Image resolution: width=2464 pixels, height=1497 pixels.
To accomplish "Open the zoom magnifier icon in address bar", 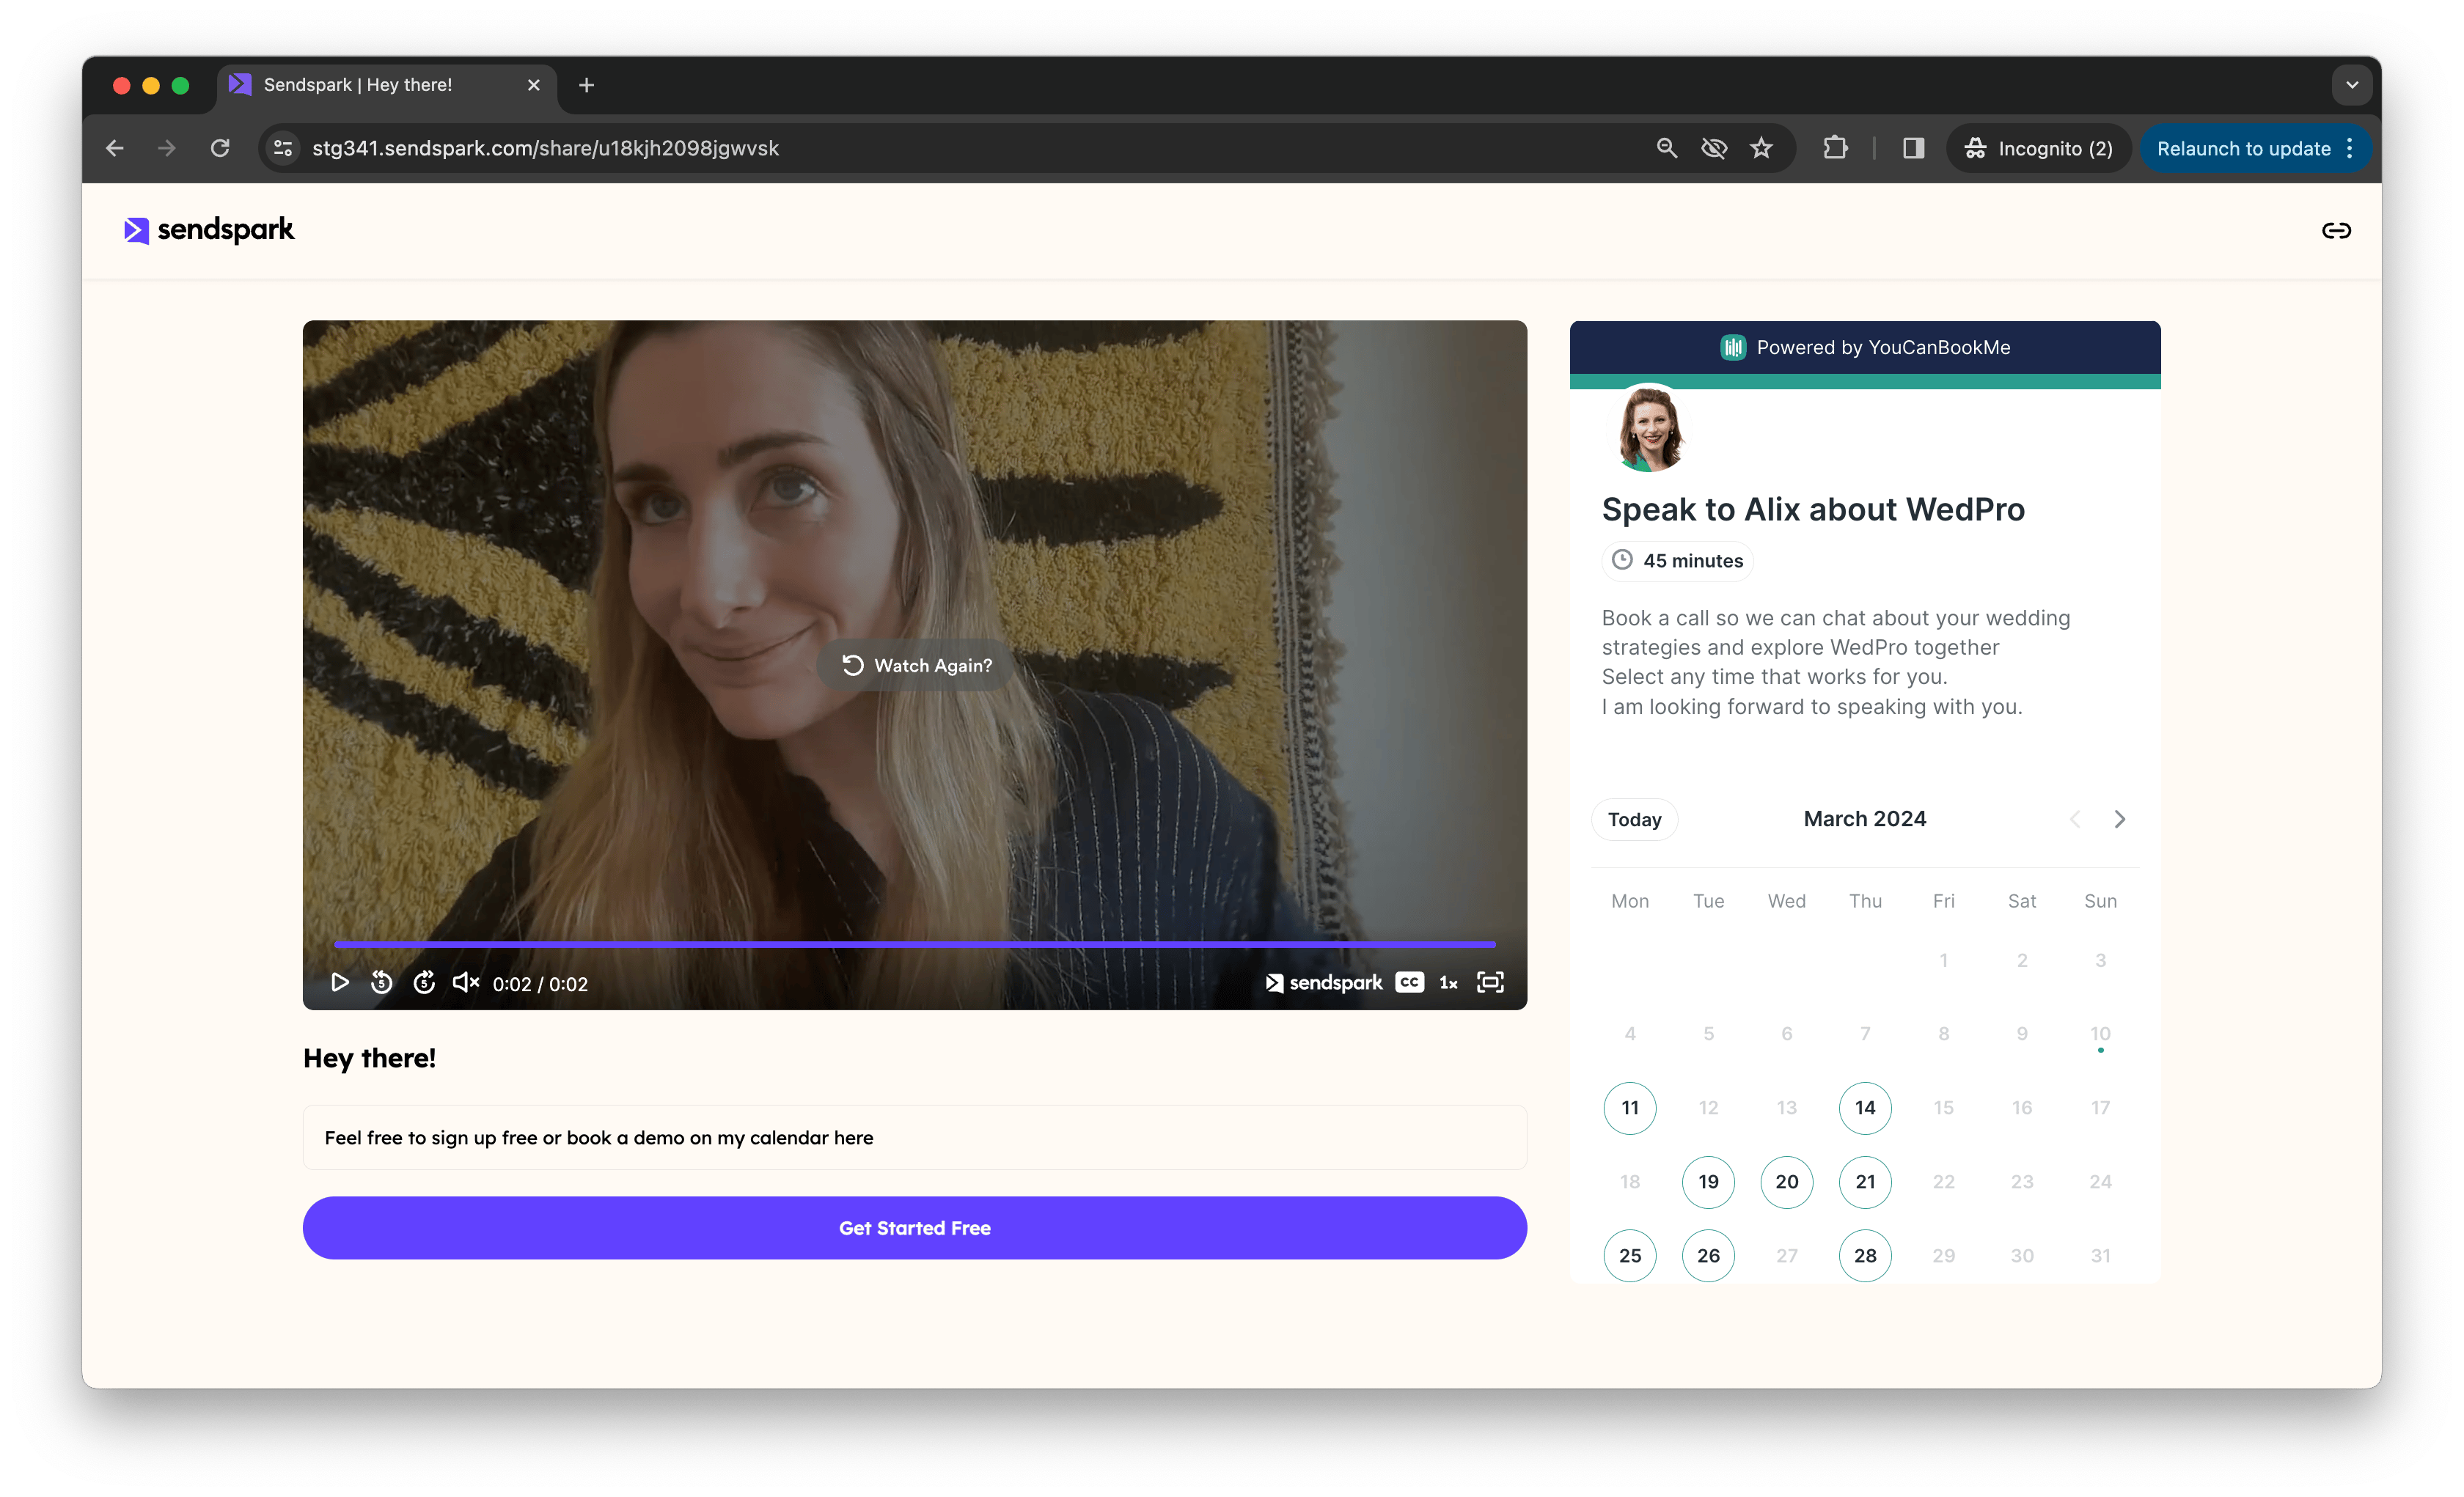I will pyautogui.click(x=1666, y=148).
